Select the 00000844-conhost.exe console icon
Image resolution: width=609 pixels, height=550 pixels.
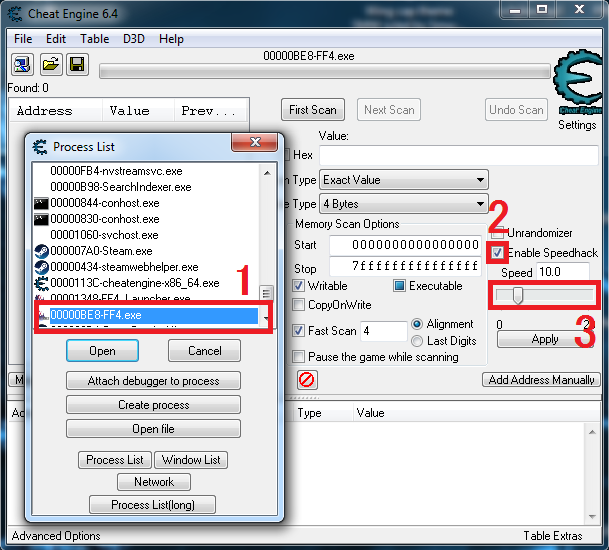pos(41,203)
